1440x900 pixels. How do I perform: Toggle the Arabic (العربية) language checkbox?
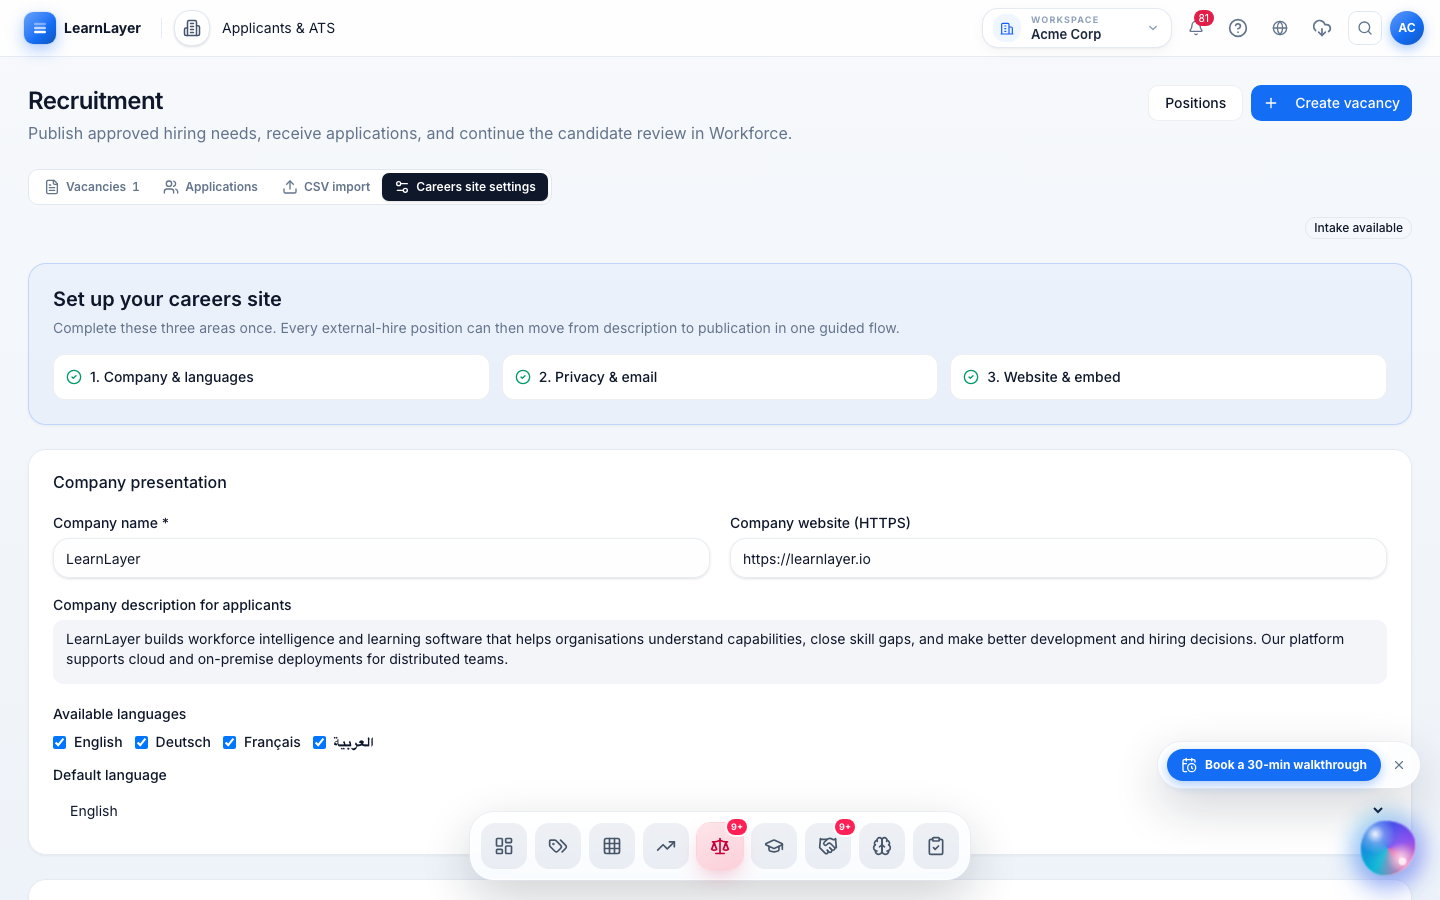(320, 742)
